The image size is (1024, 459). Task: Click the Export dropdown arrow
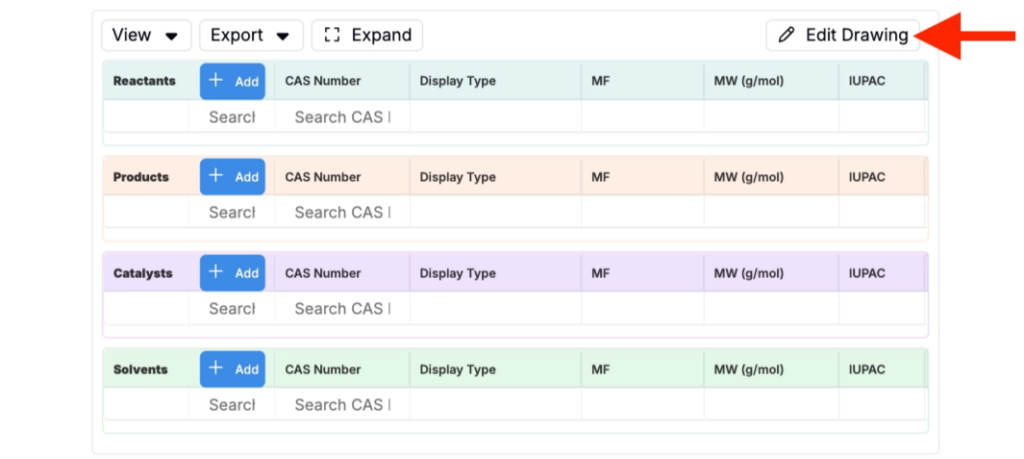[283, 37]
